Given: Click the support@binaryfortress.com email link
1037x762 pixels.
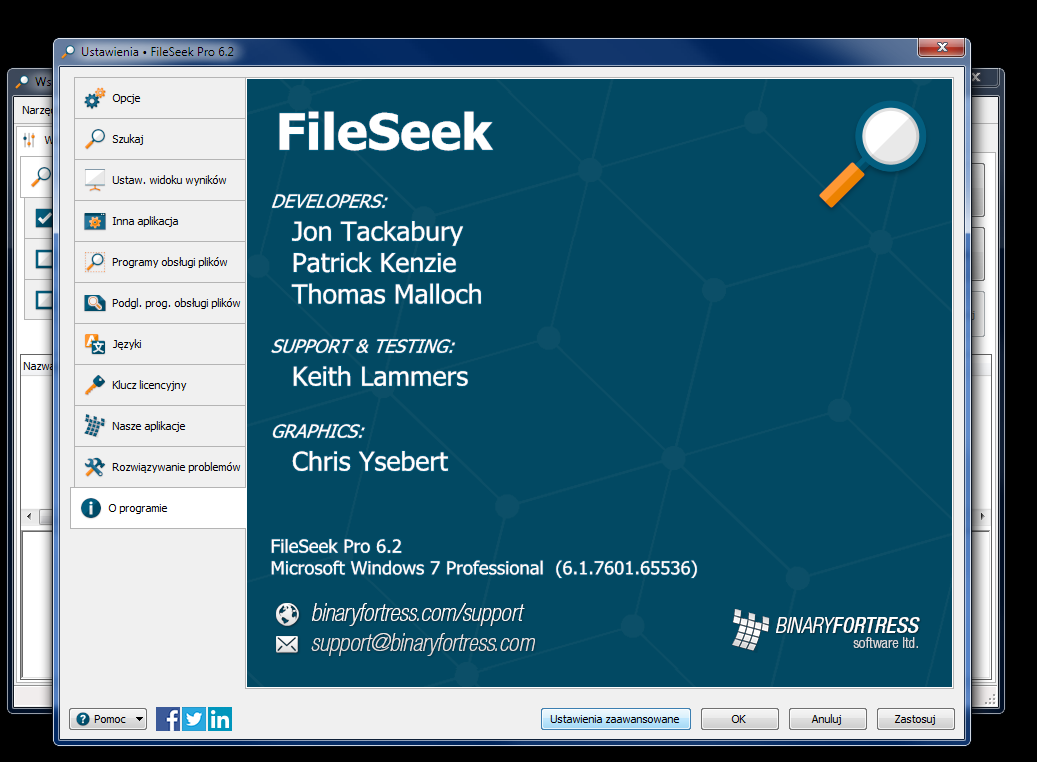Looking at the screenshot, I should [x=423, y=643].
